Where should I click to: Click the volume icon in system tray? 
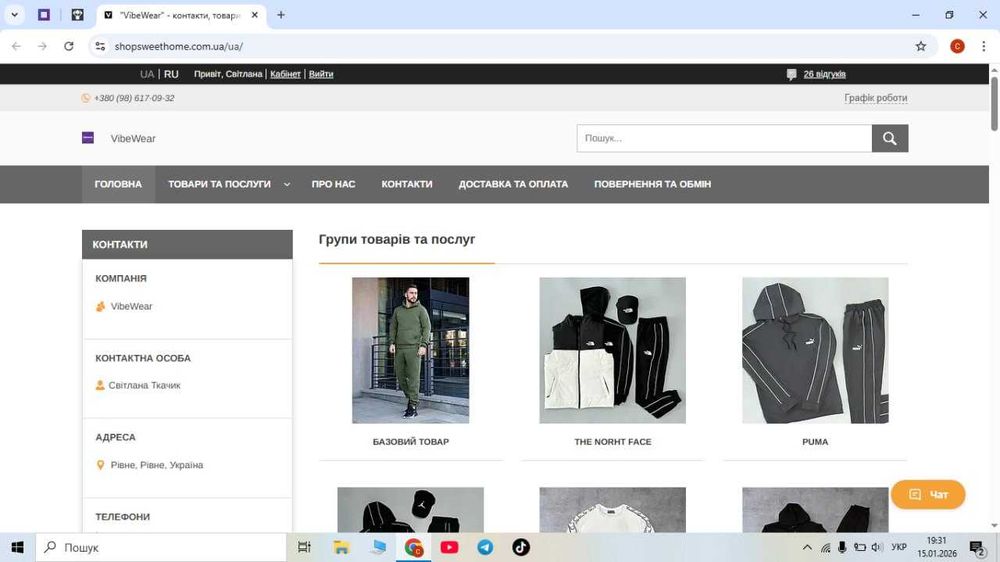pos(876,547)
